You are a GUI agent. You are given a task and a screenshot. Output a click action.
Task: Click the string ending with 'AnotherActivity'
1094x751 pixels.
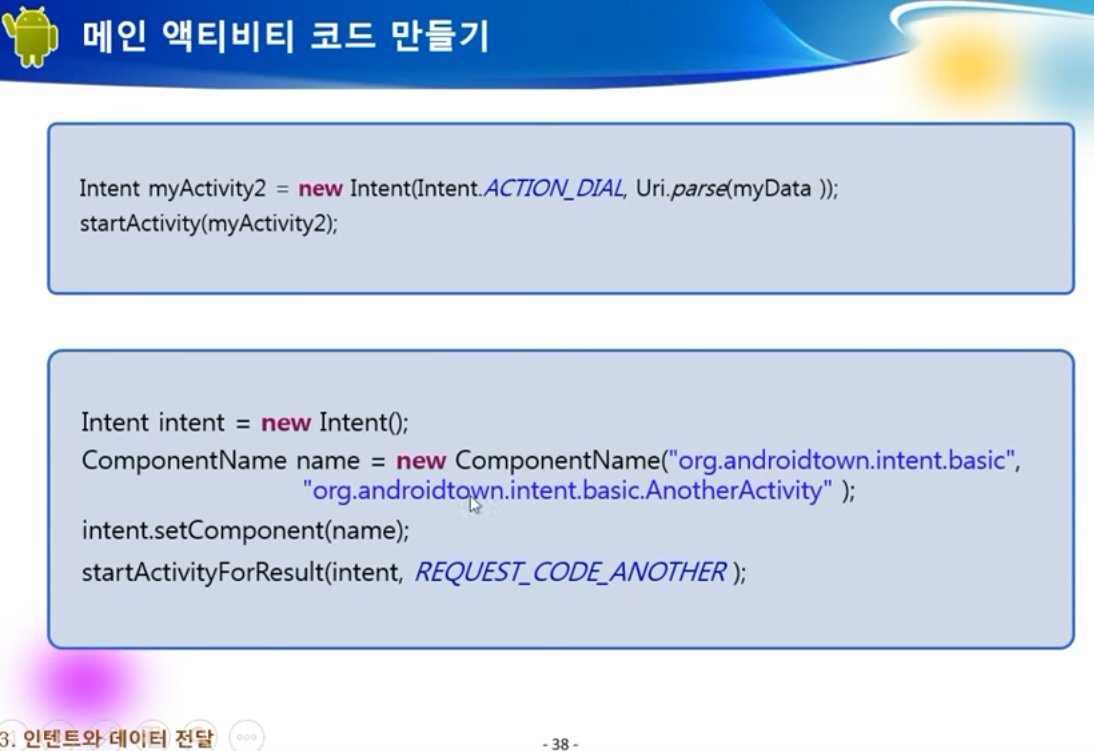tap(567, 491)
